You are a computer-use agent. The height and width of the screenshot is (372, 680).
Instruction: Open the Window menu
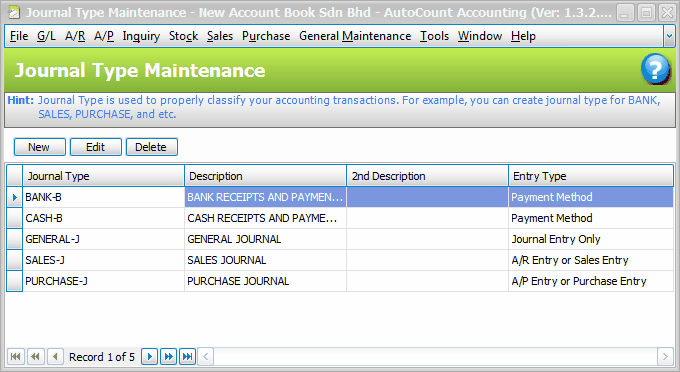tap(480, 36)
